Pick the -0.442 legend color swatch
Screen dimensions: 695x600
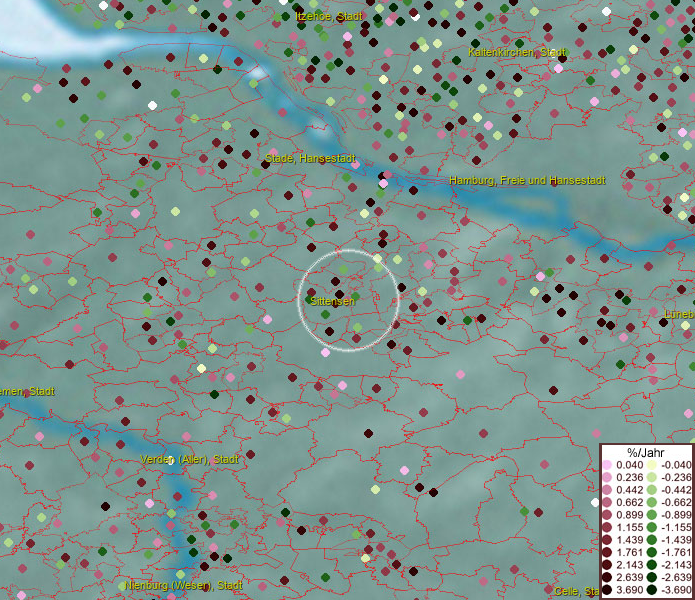(x=652, y=490)
